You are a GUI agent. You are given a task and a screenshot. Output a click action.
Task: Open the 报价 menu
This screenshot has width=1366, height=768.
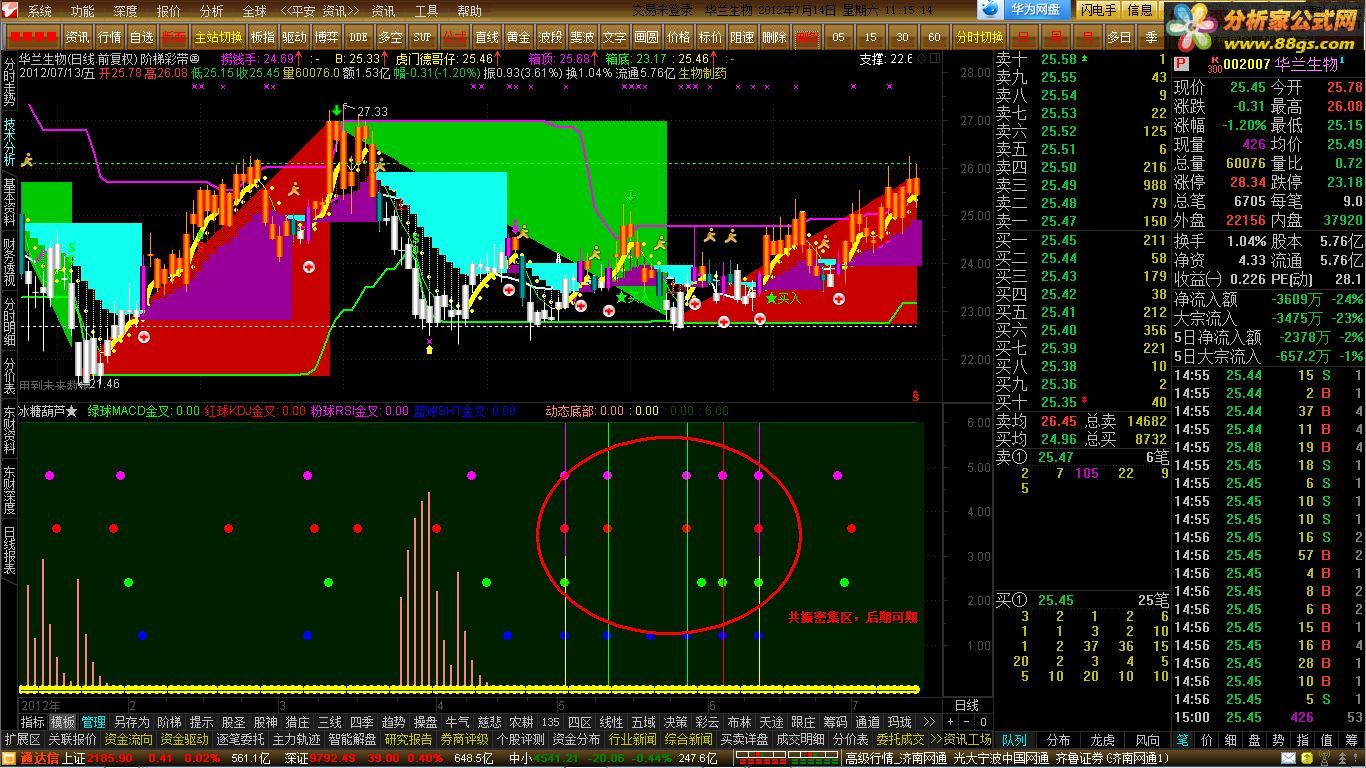pos(168,11)
